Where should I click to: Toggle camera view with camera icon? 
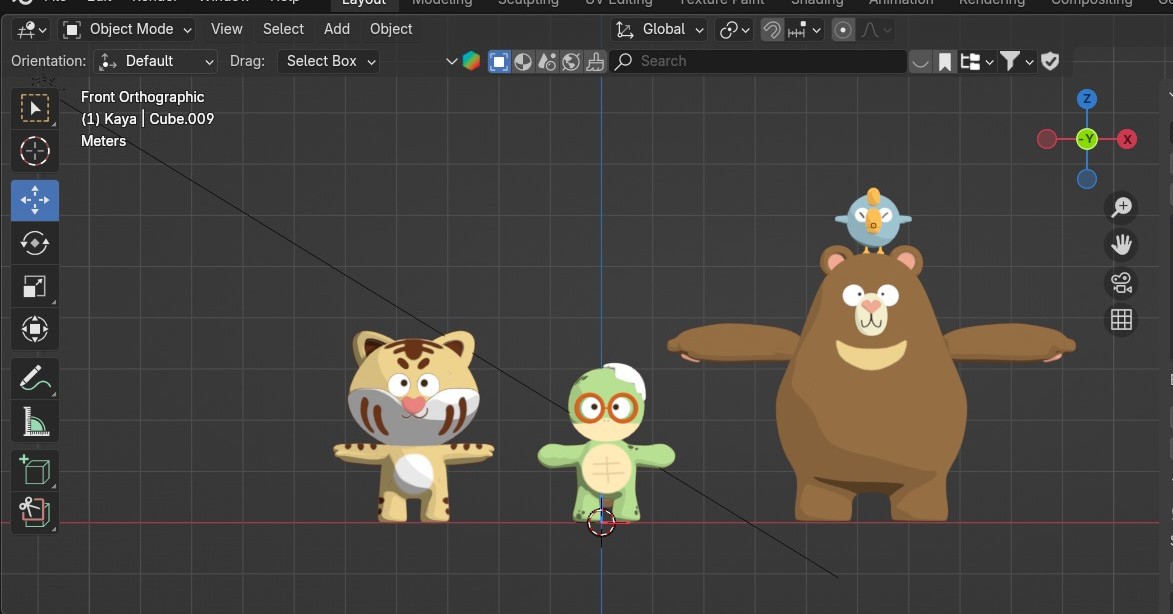click(x=1121, y=283)
